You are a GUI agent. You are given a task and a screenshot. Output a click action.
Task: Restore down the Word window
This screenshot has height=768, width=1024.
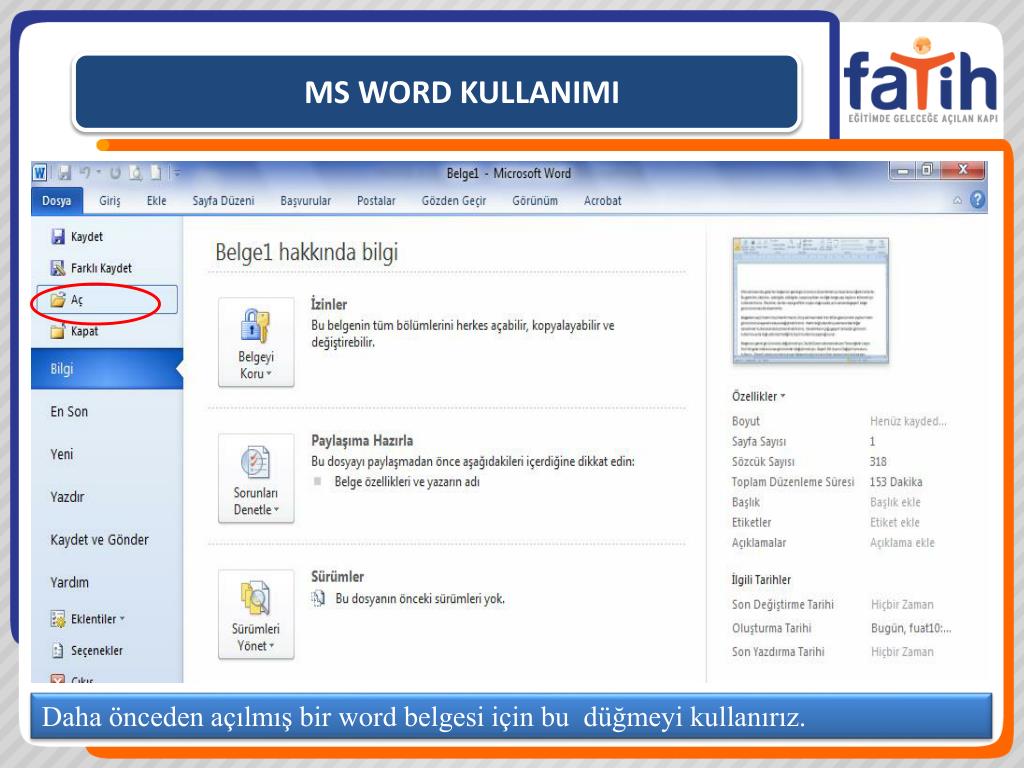pos(927,170)
